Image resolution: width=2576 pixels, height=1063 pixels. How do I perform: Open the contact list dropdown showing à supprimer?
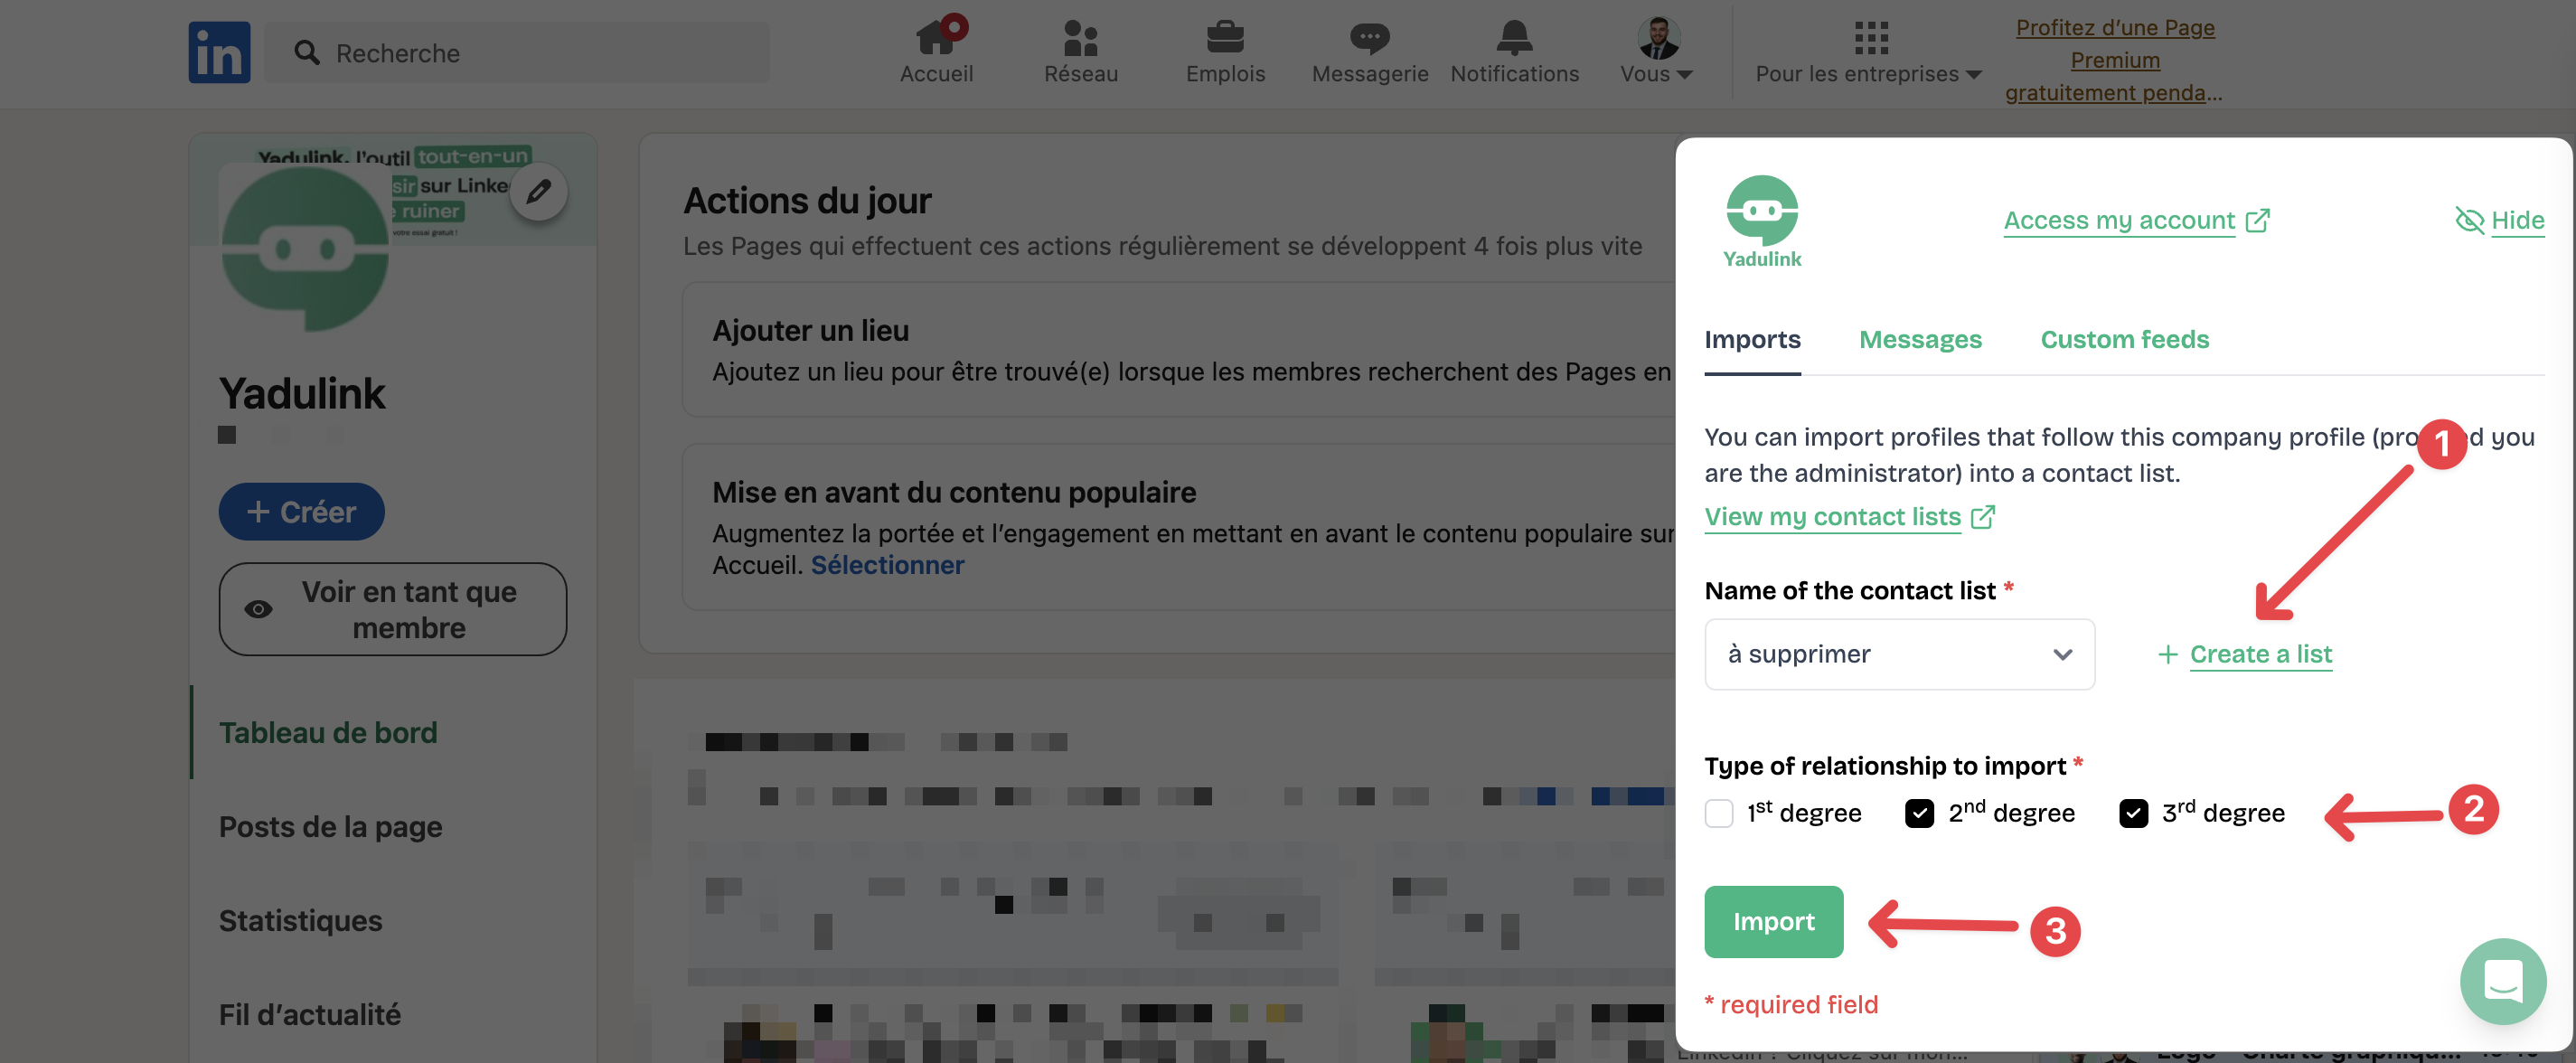(1898, 654)
